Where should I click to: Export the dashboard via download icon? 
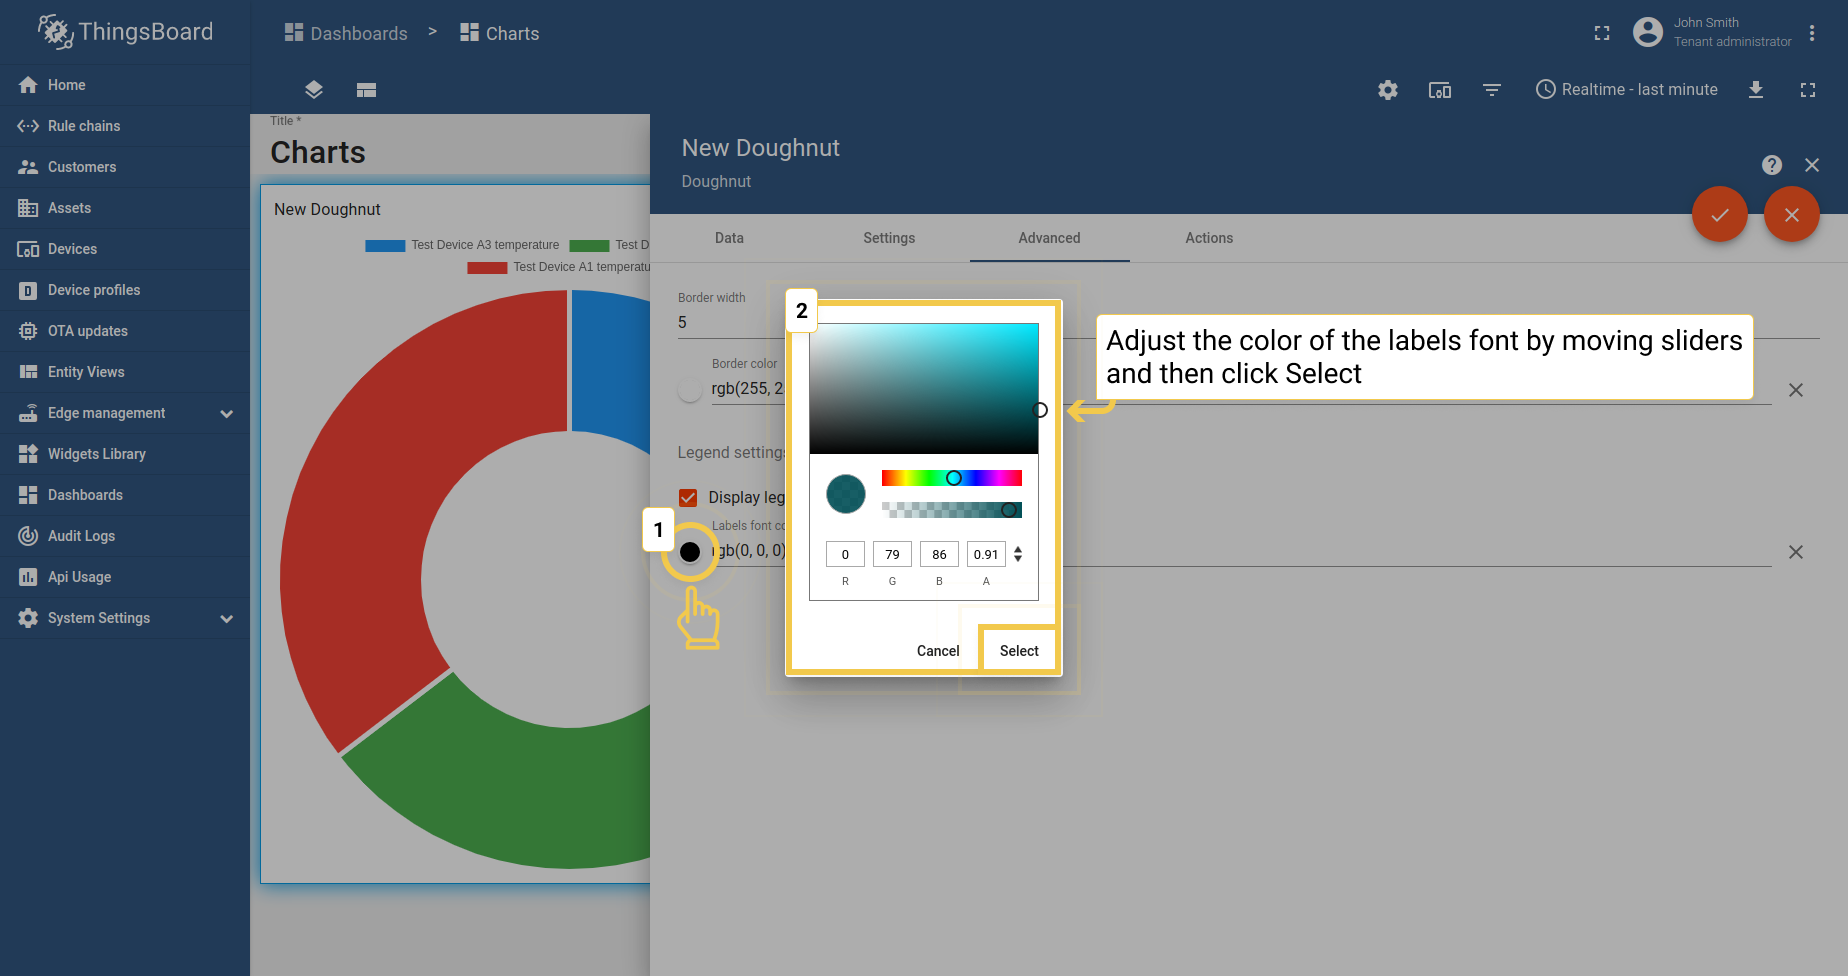[1757, 90]
